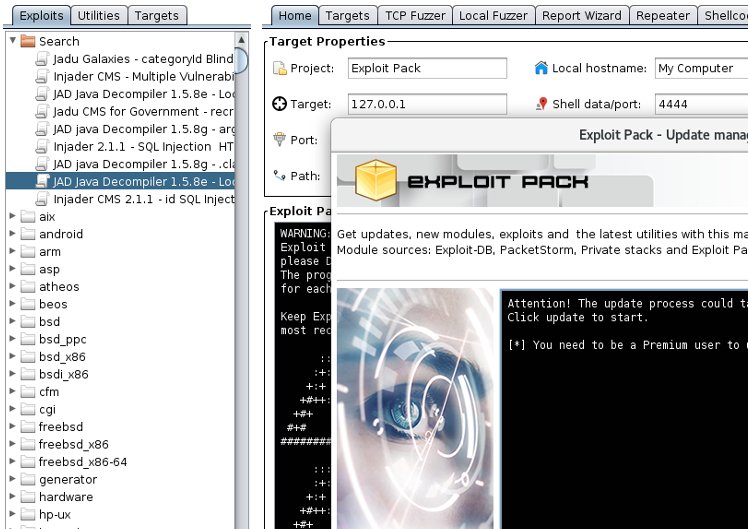748x529 pixels.
Task: Click the freebsd_x86-64 folder icon
Action: coord(28,462)
